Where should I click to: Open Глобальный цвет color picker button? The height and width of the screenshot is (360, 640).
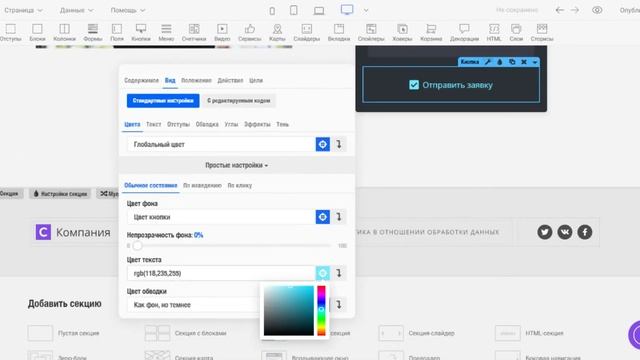[x=322, y=144]
